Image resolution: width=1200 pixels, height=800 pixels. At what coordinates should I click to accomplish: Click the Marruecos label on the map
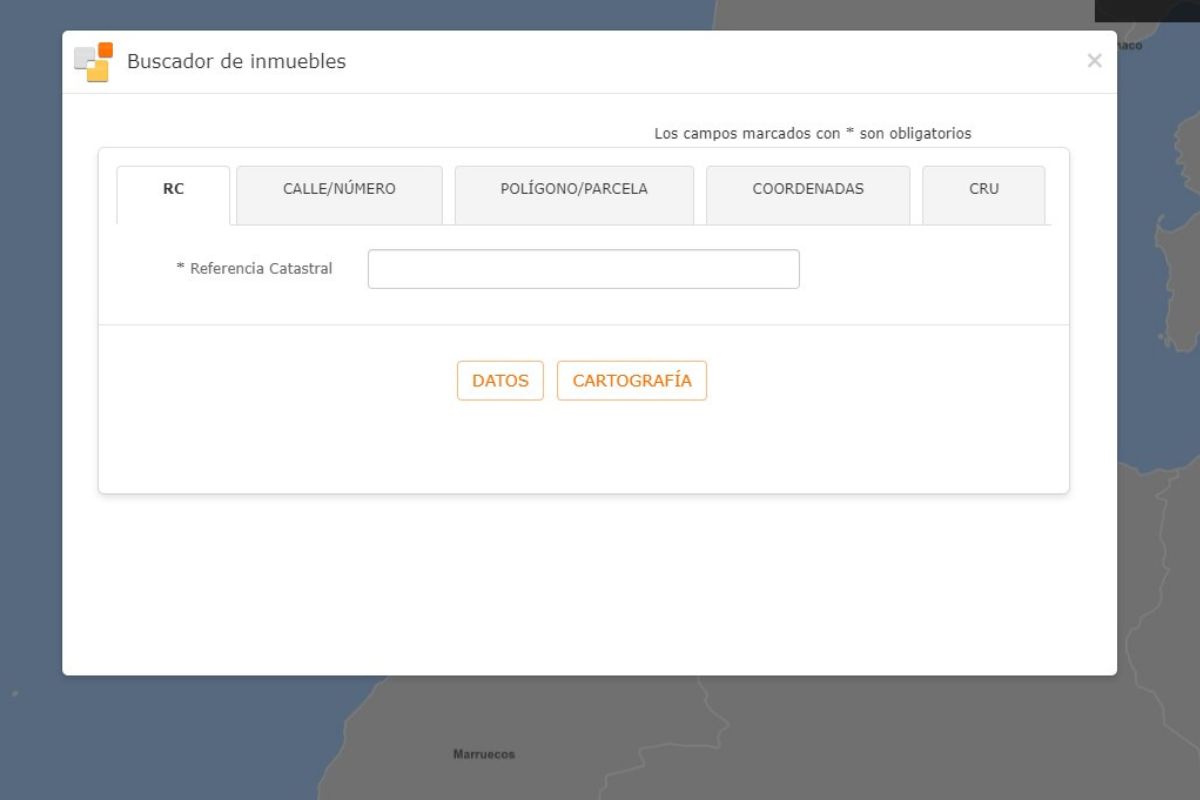[x=484, y=754]
